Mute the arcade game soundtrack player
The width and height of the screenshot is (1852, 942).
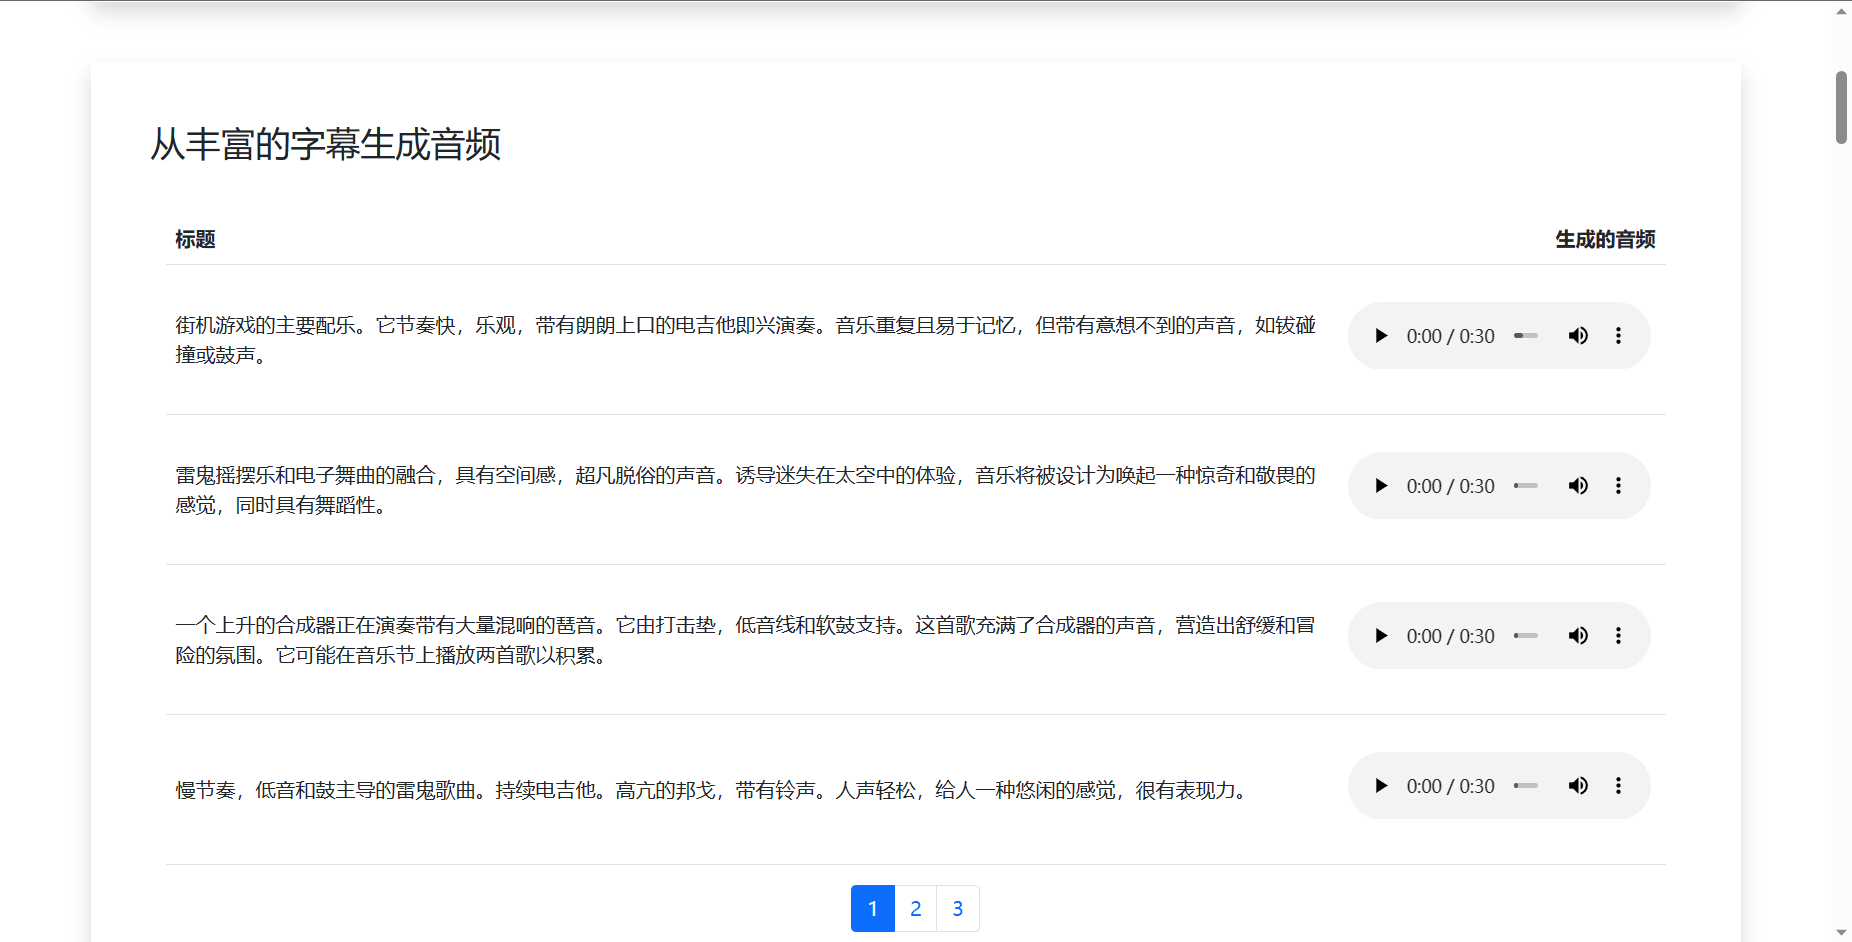coord(1578,336)
